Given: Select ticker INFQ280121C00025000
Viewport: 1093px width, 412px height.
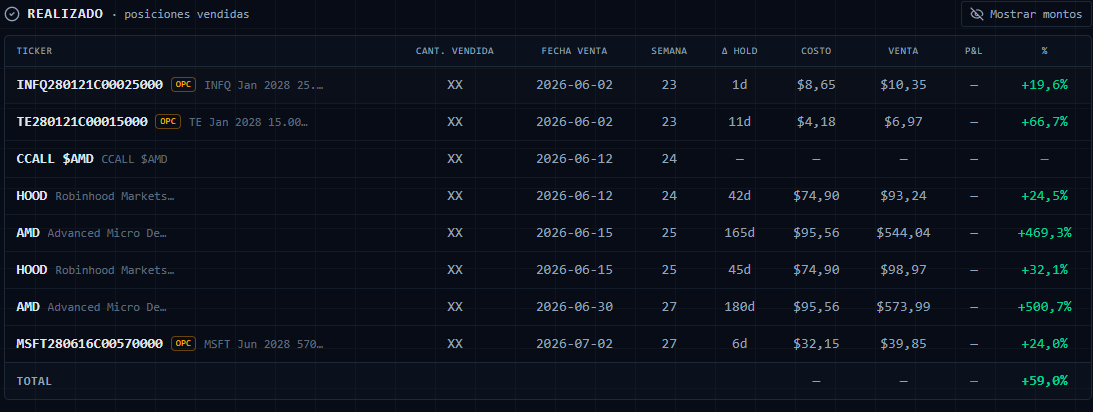Looking at the screenshot, I should [x=89, y=84].
